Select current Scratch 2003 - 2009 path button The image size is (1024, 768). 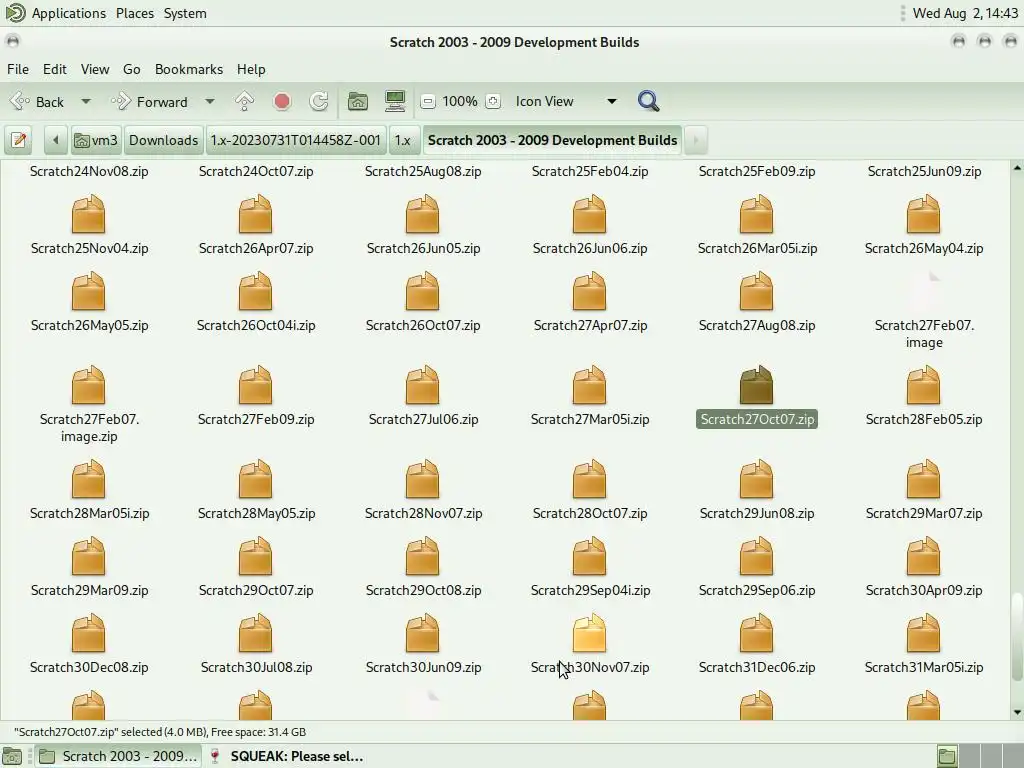point(552,140)
